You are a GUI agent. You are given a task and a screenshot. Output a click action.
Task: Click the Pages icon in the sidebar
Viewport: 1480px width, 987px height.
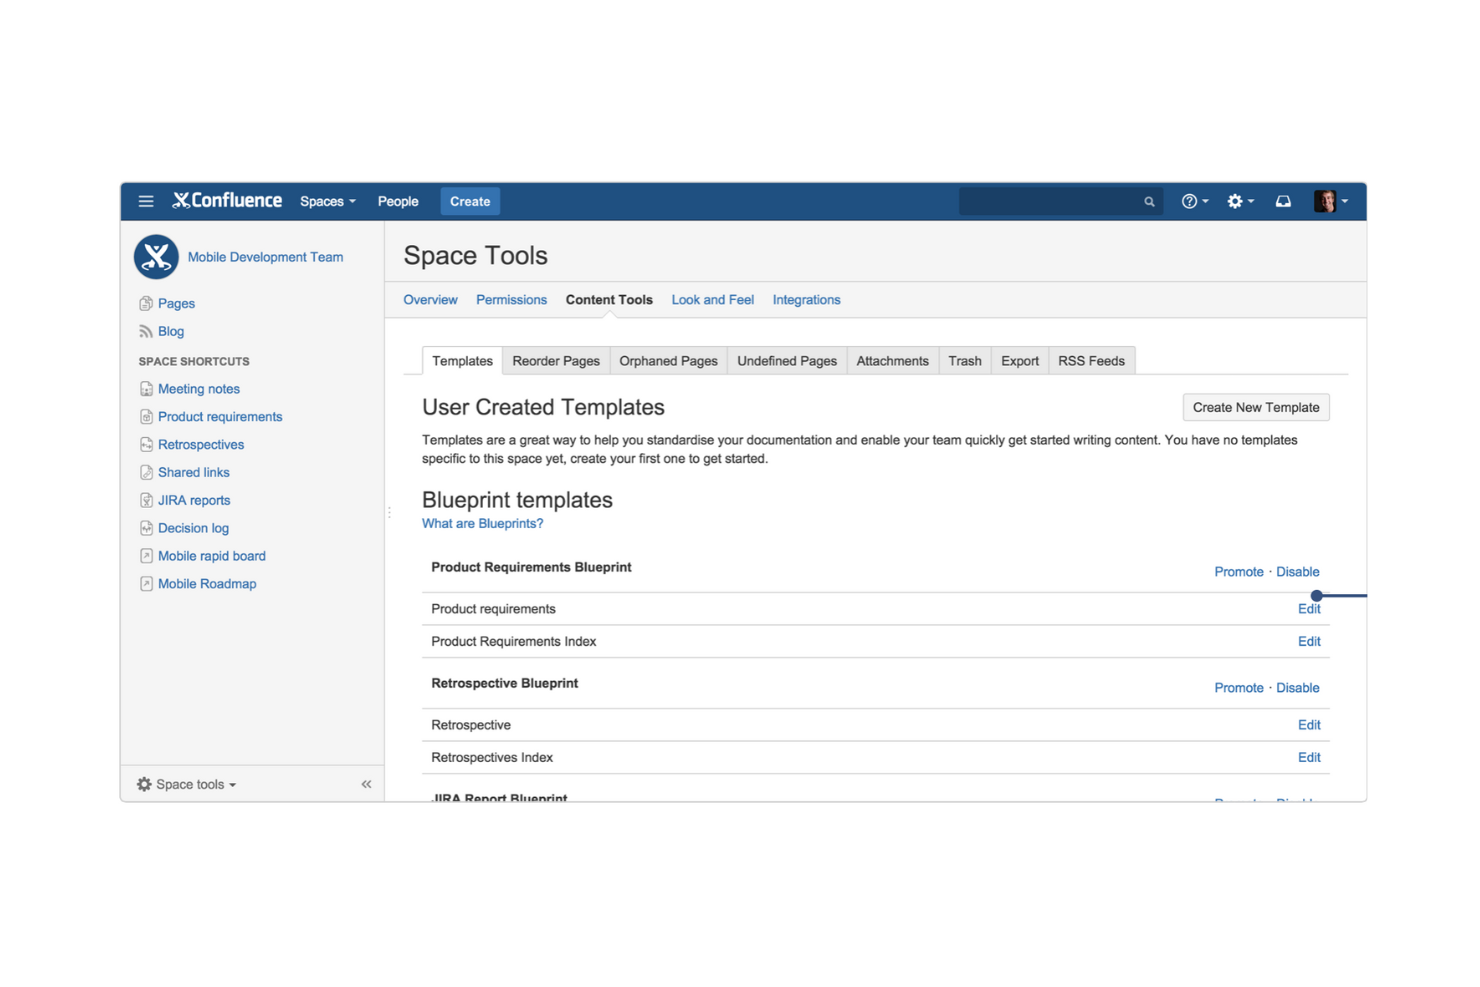[146, 303]
